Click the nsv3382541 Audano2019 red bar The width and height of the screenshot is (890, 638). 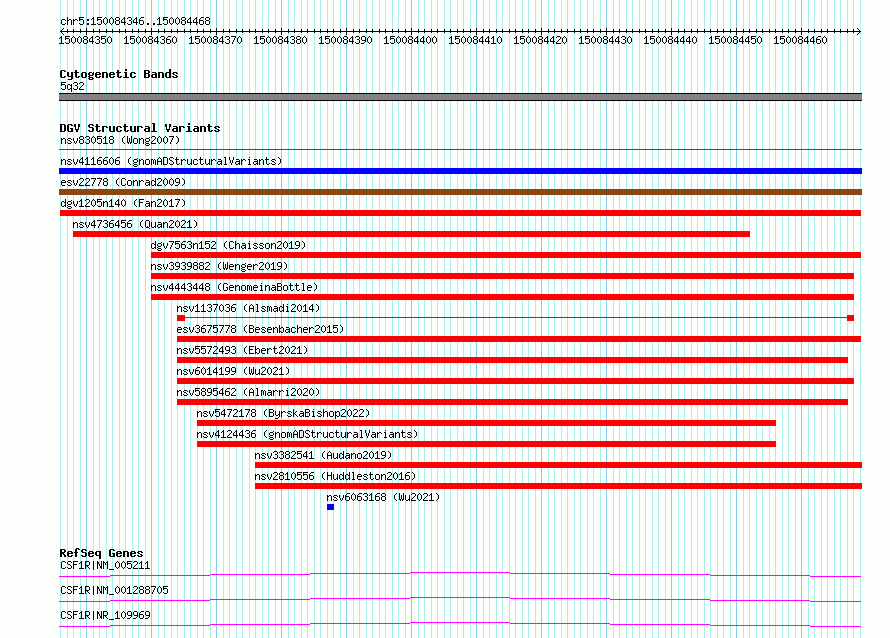pos(559,465)
